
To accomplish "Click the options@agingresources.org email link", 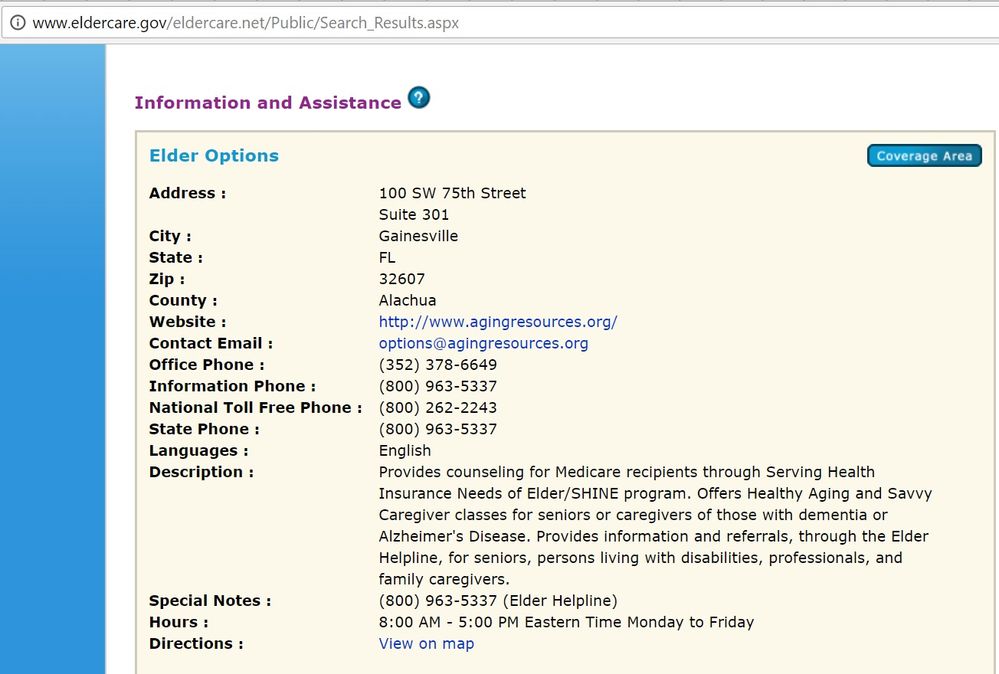I will tap(483, 343).
